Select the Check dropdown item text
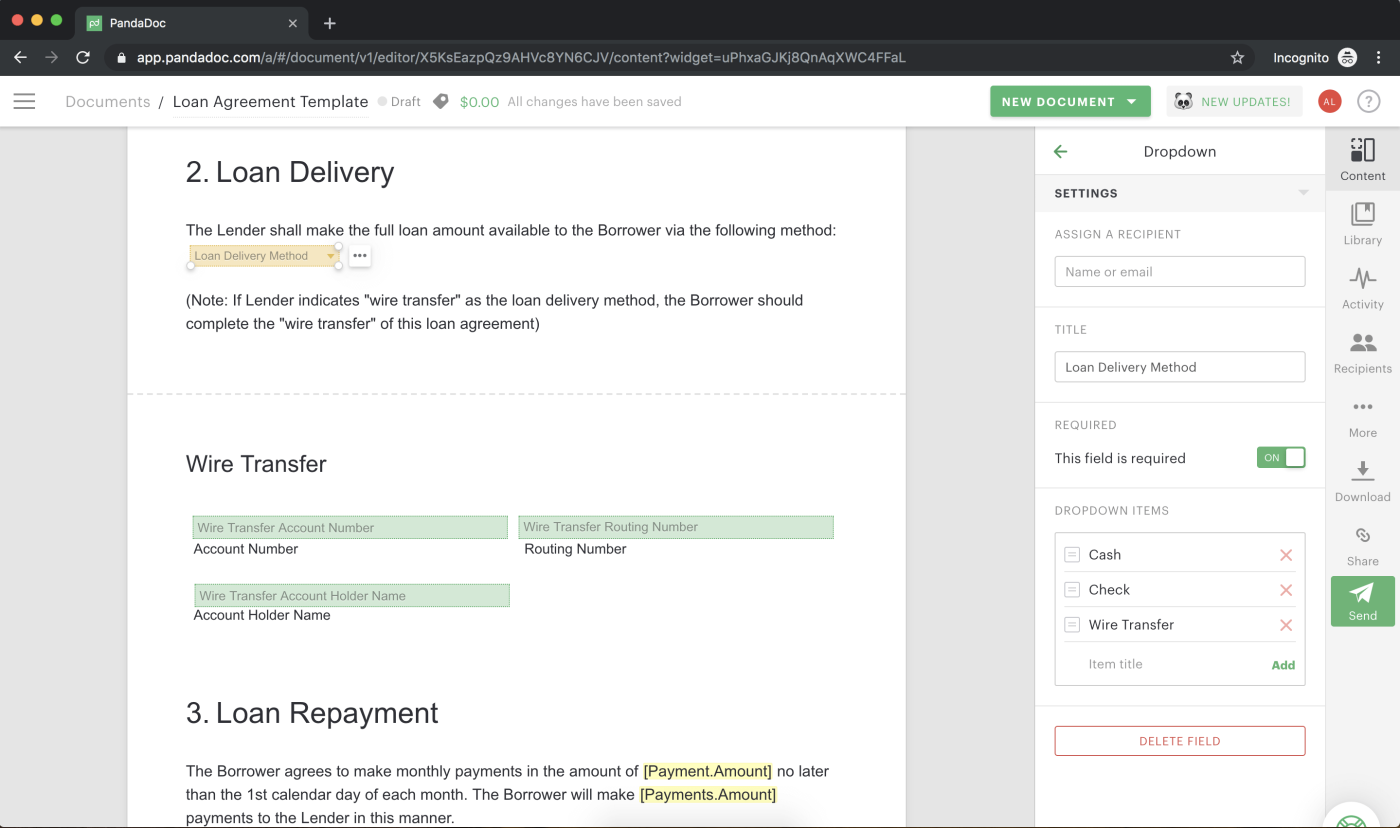This screenshot has width=1400, height=828. 1109,590
